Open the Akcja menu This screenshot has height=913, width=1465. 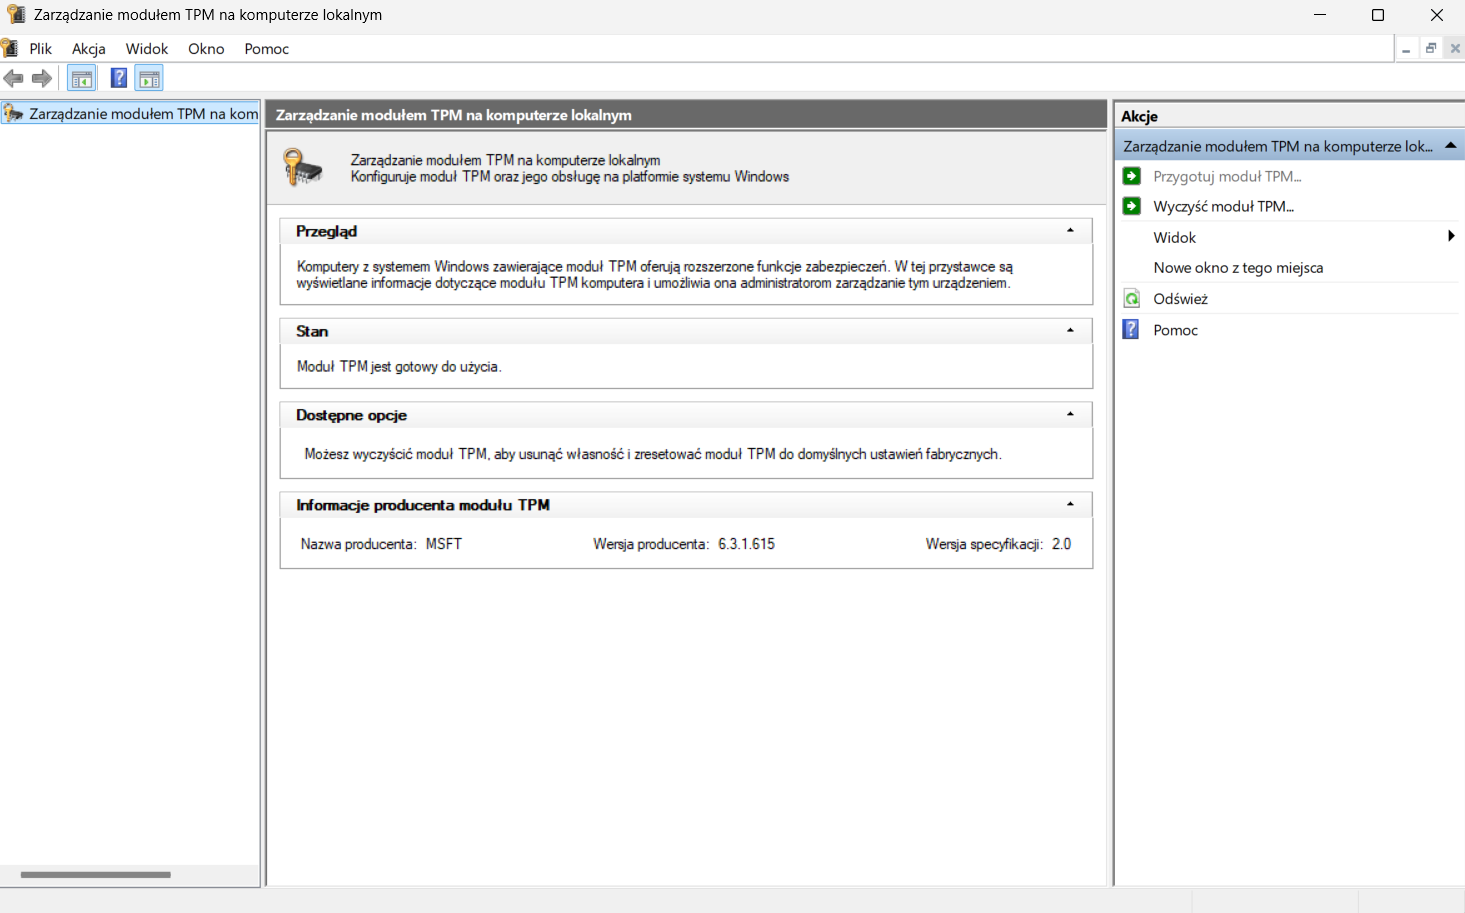pyautogui.click(x=89, y=48)
